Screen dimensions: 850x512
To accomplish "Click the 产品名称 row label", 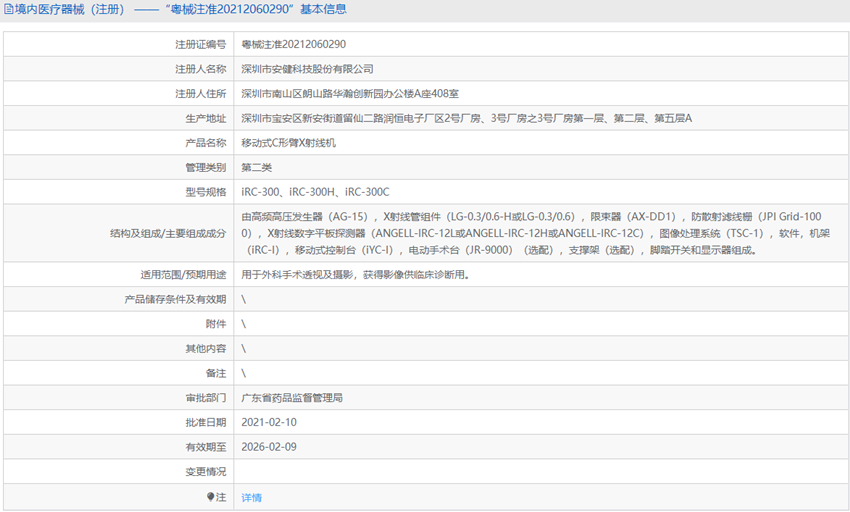I will click(205, 143).
